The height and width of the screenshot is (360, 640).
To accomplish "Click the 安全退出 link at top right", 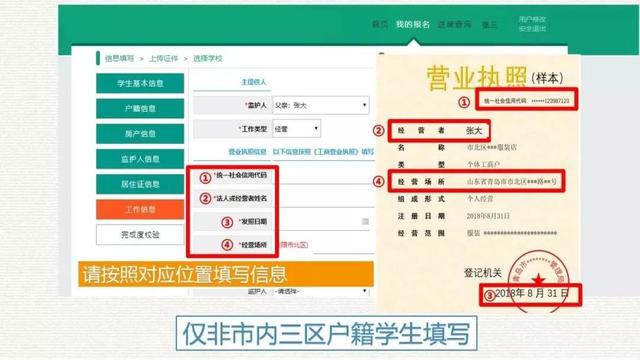I will tap(532, 29).
